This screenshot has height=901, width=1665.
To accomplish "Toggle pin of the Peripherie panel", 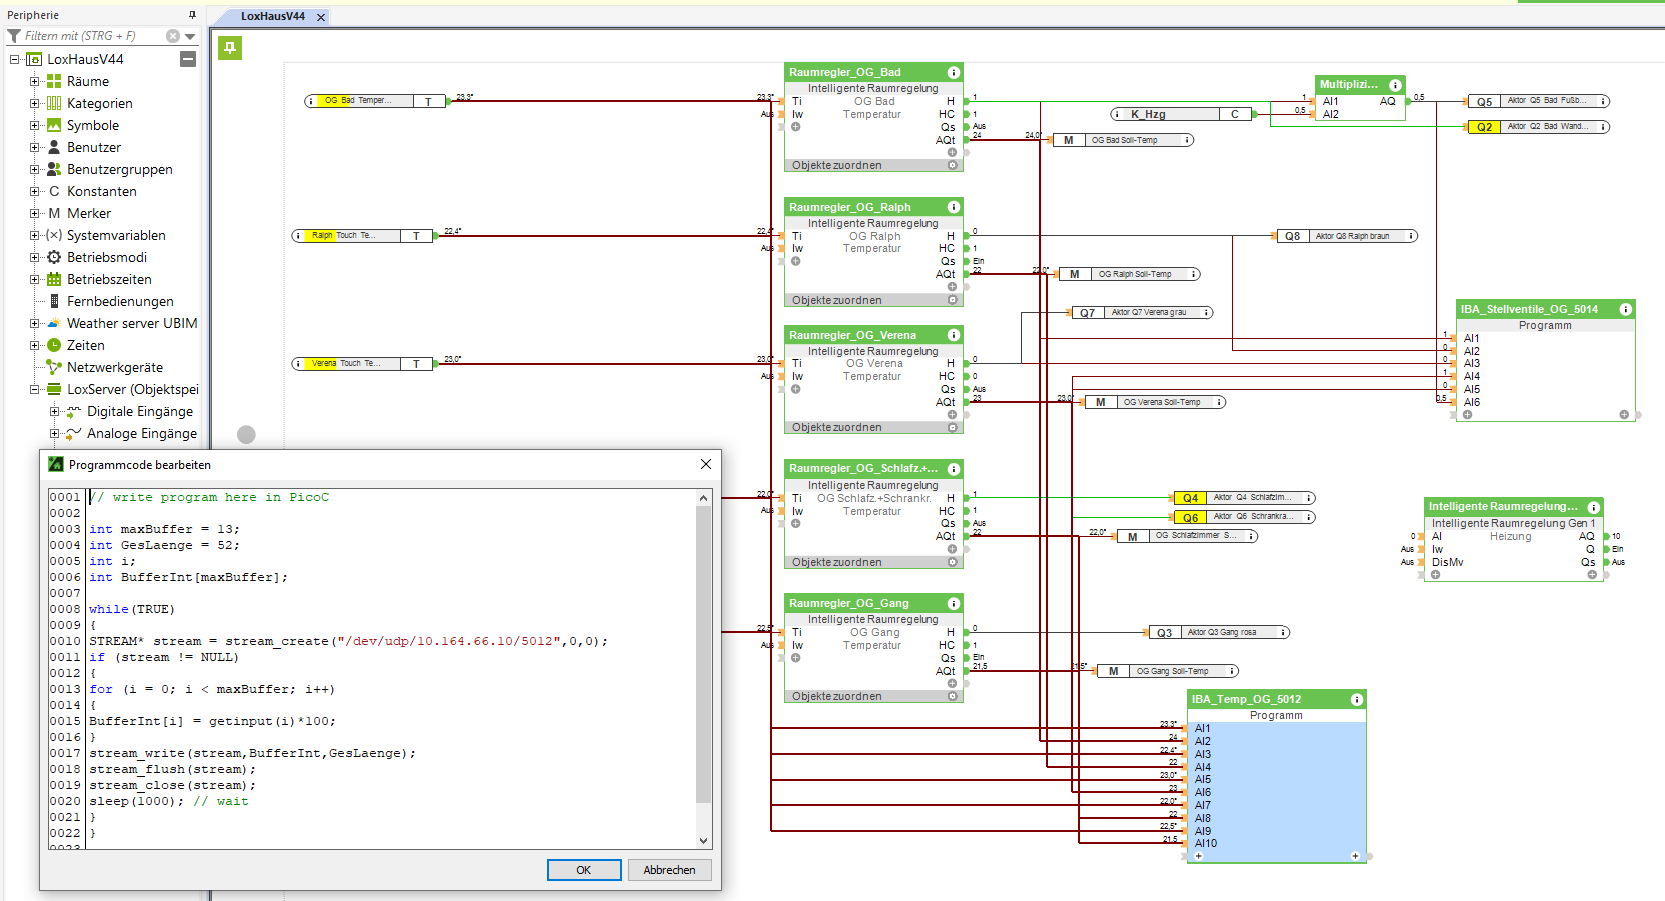I will pos(192,15).
